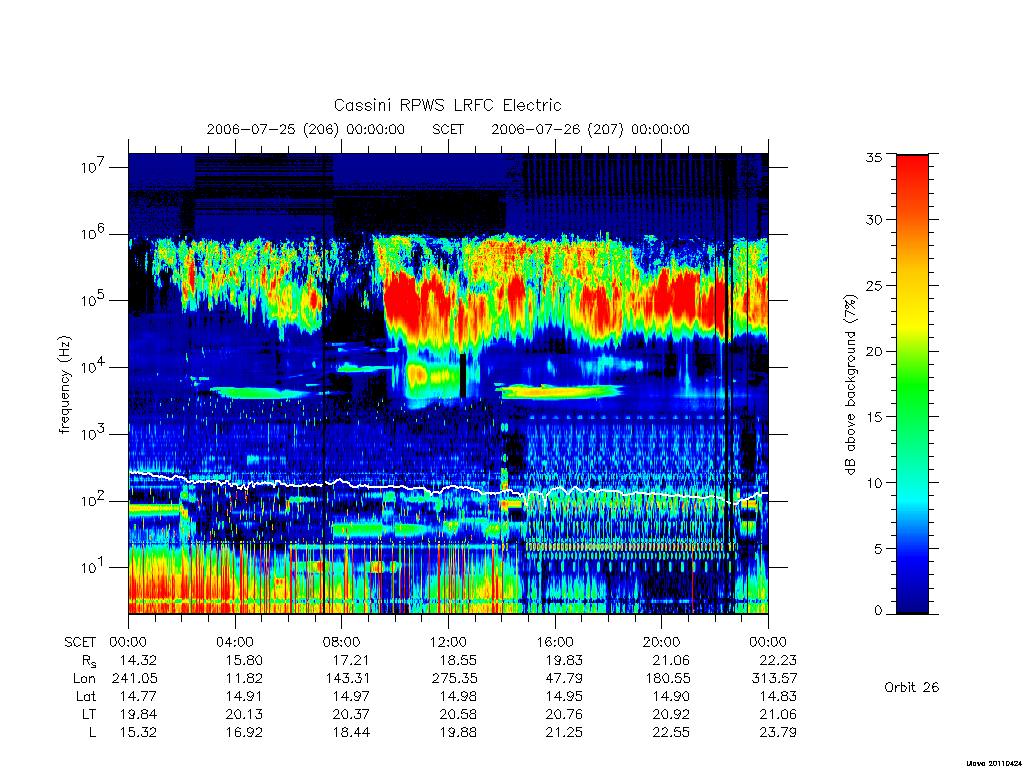Select end date text '2006-07-26 (207) 00:00:00'
This screenshot has width=1024, height=768.
point(590,129)
